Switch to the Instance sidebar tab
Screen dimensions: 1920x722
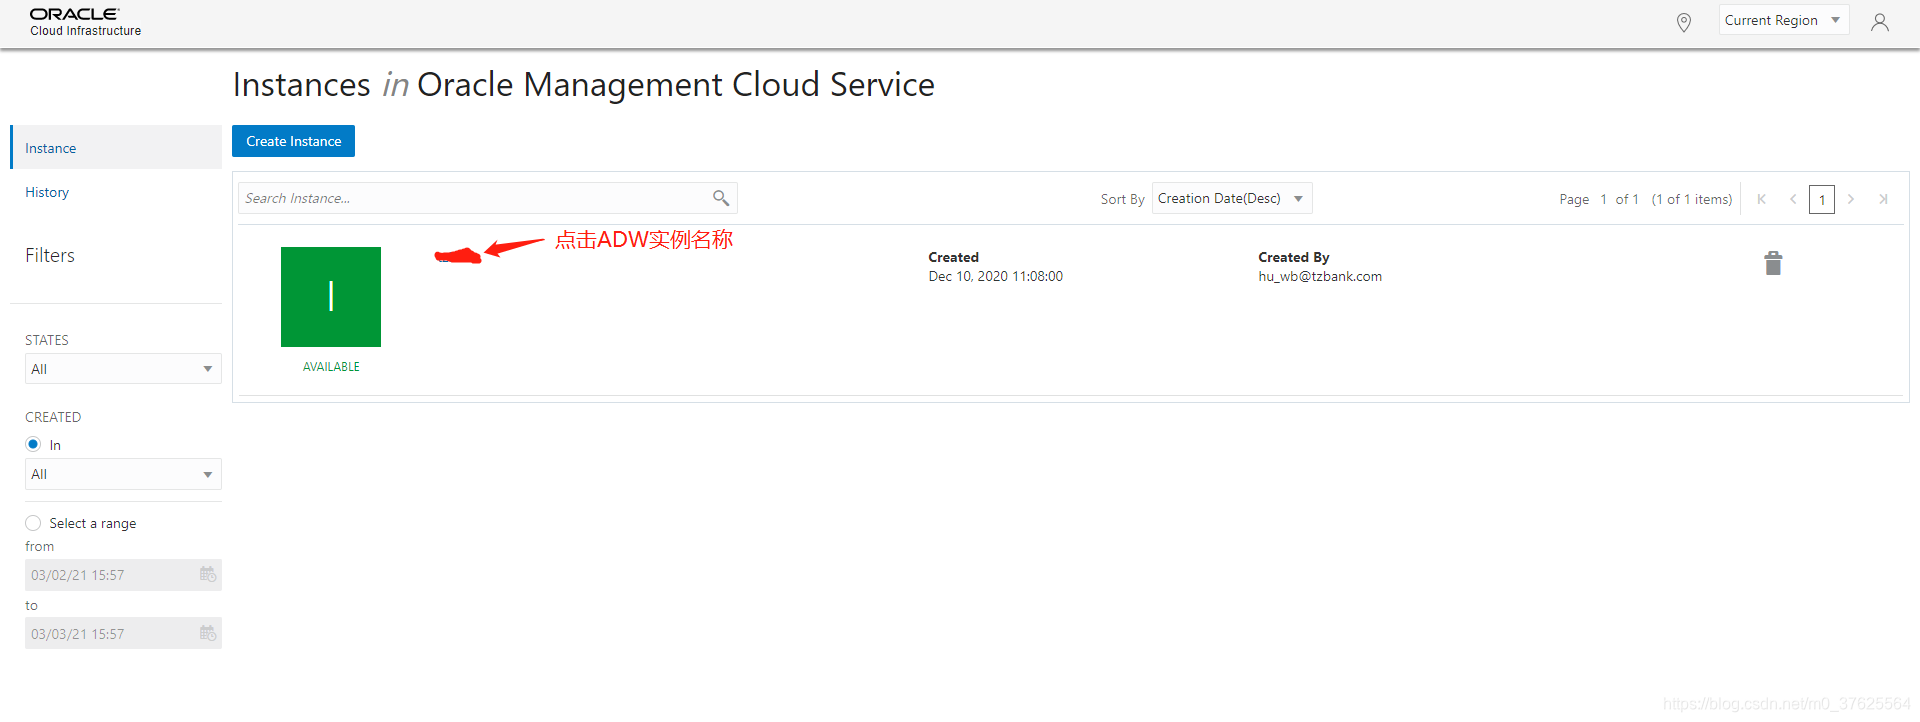[116, 147]
